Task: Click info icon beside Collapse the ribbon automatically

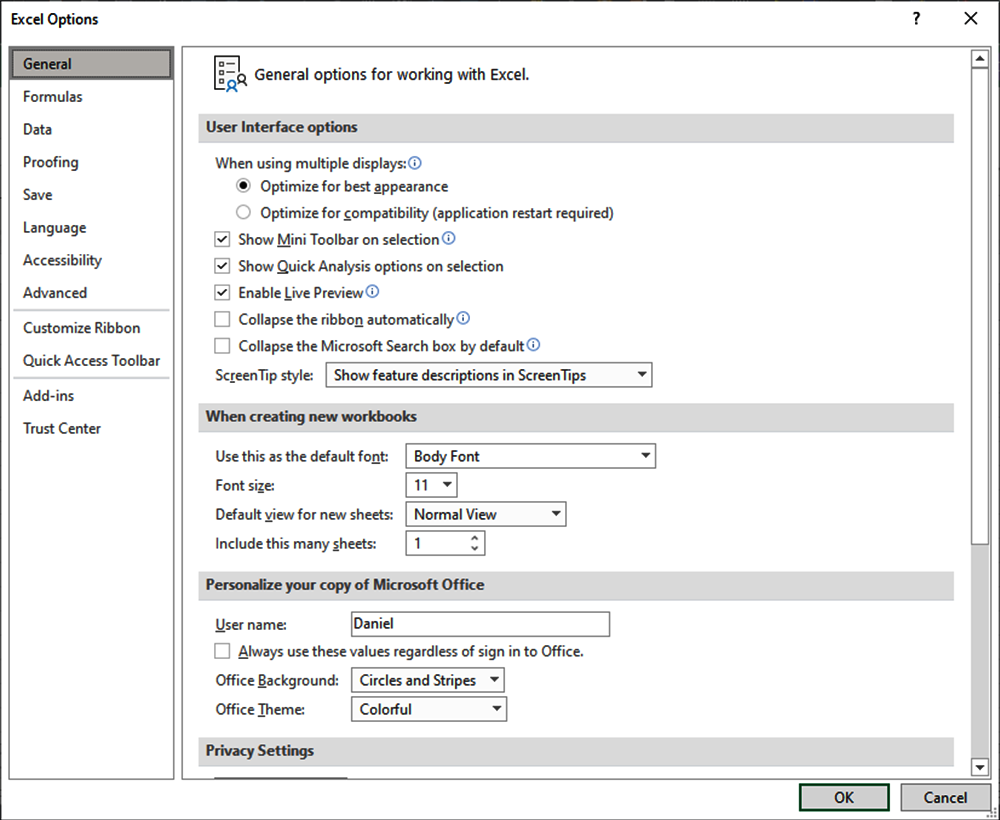Action: click(463, 320)
